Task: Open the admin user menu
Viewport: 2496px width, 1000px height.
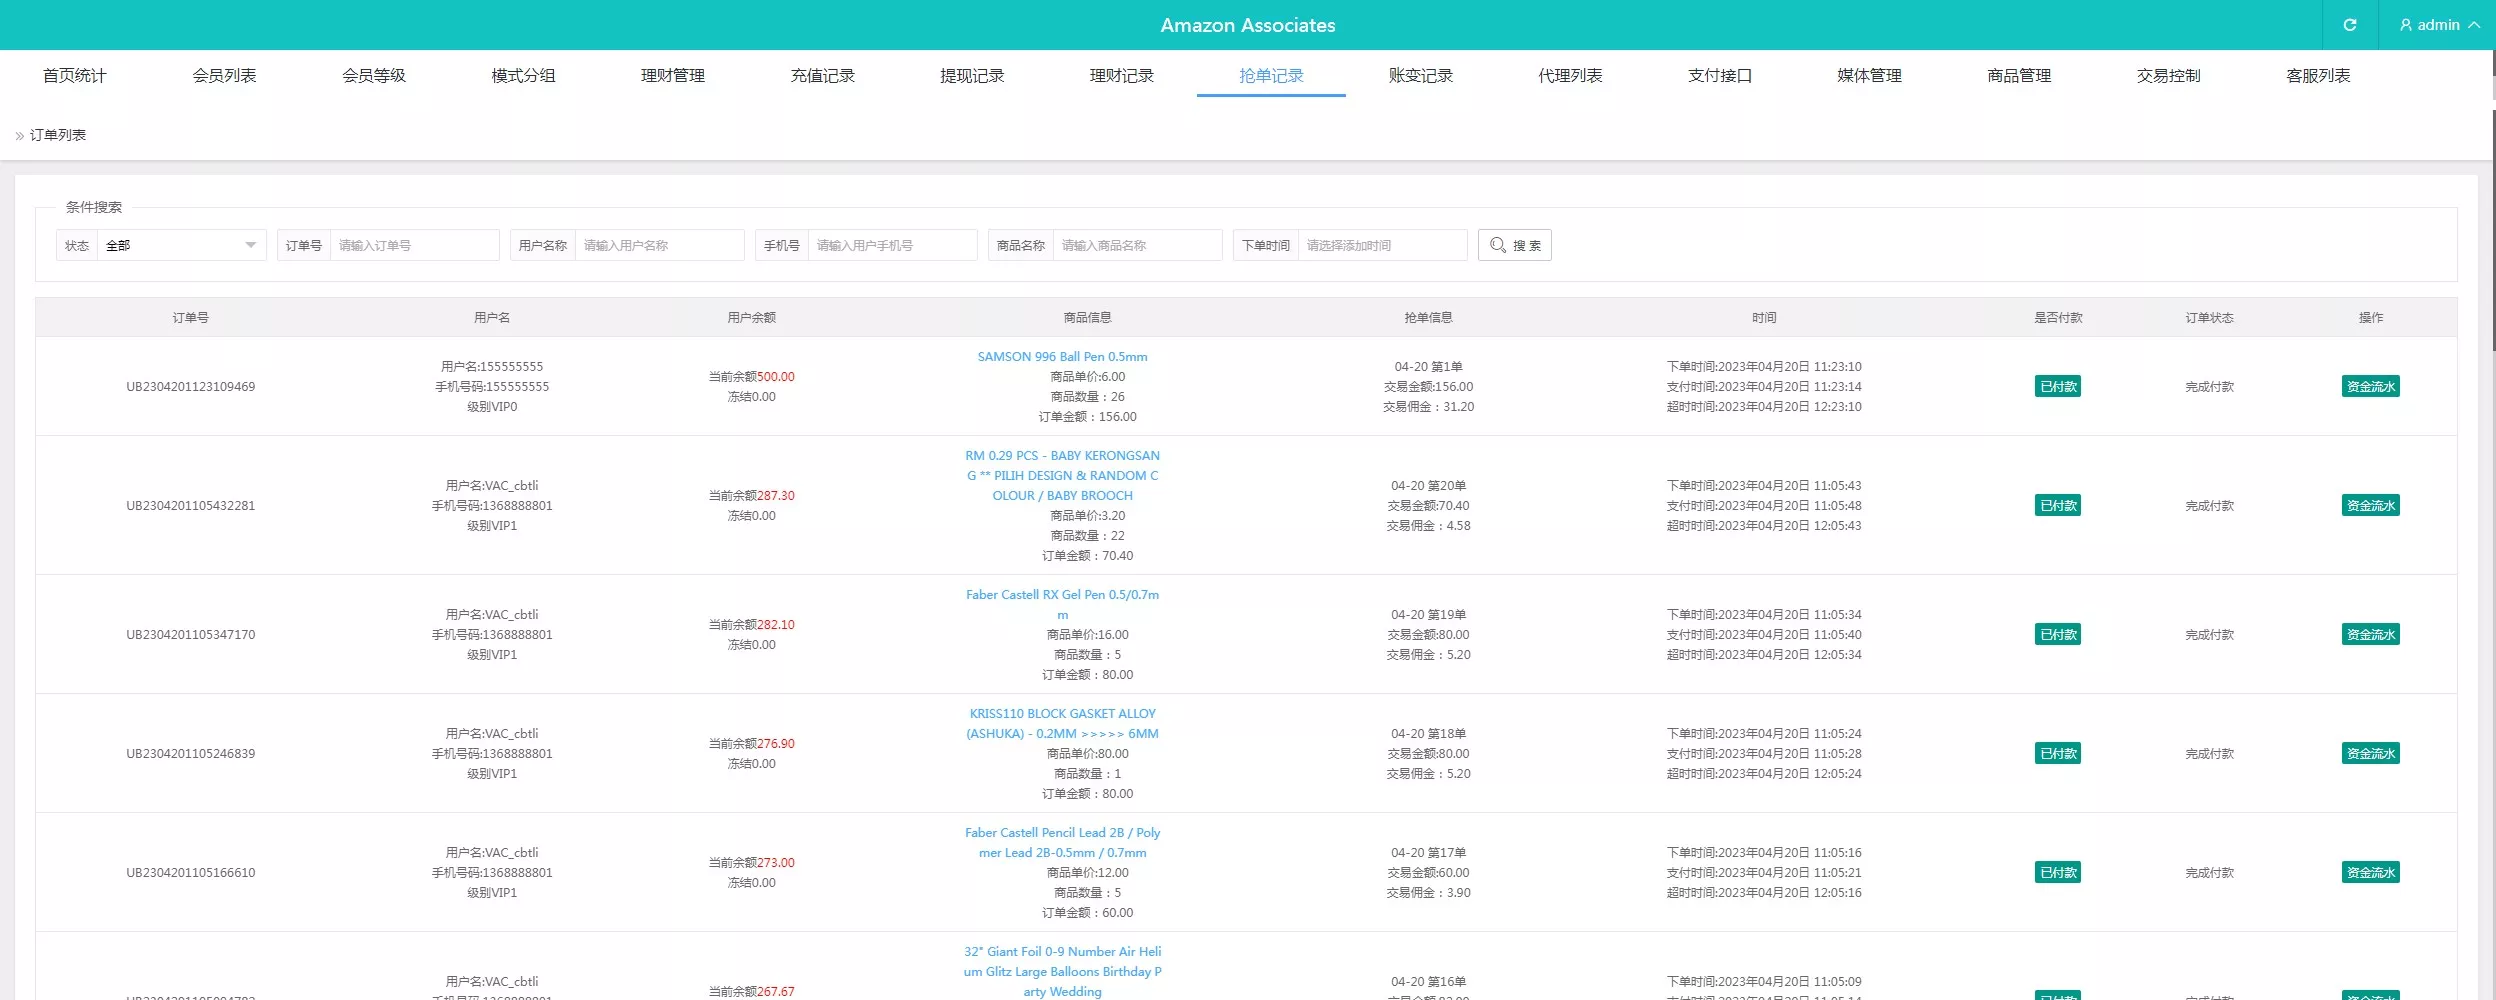Action: pos(2439,25)
